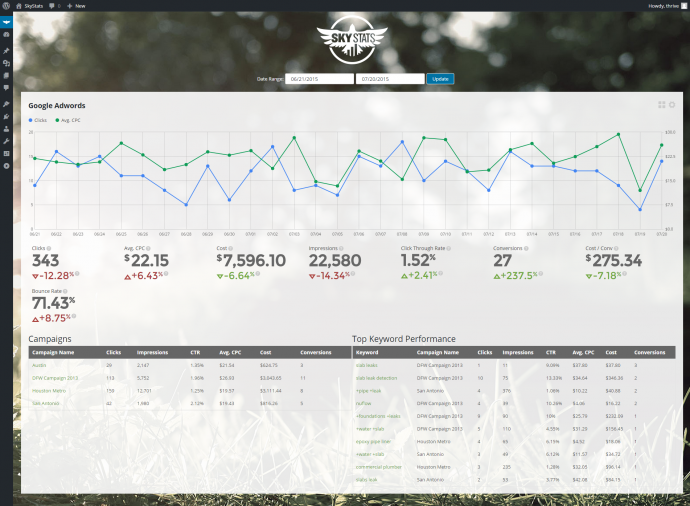The height and width of the screenshot is (506, 690).
Task: Click the info icon beside Cost / Conv
Action: (616, 248)
